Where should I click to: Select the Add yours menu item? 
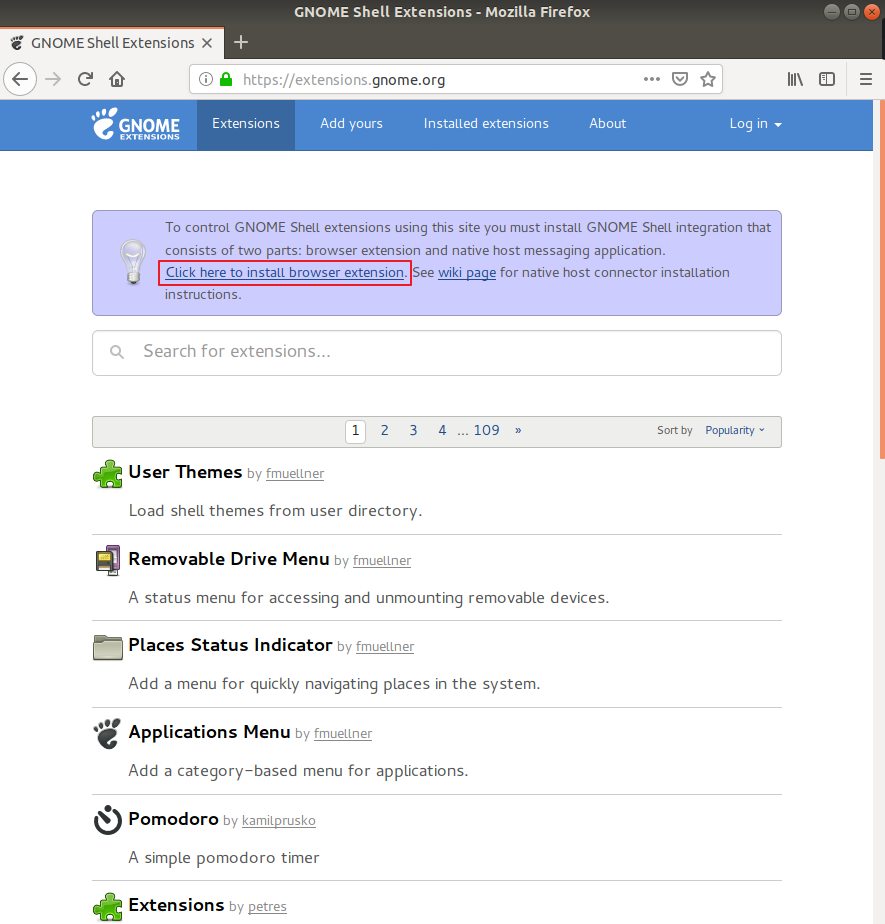[351, 124]
